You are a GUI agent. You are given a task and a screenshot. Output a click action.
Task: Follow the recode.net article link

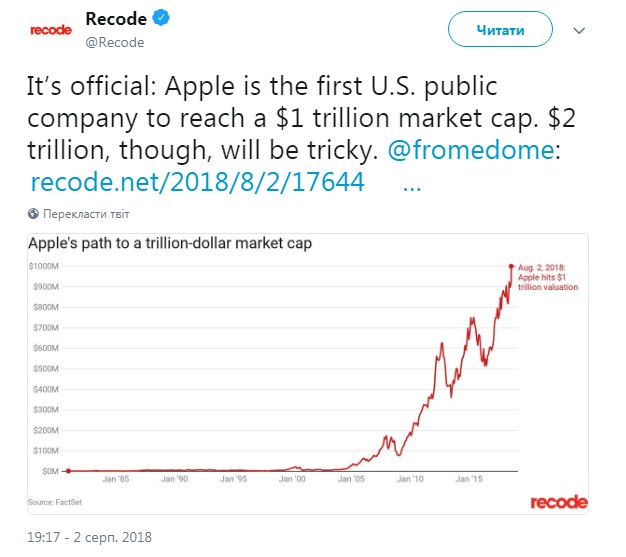196,182
